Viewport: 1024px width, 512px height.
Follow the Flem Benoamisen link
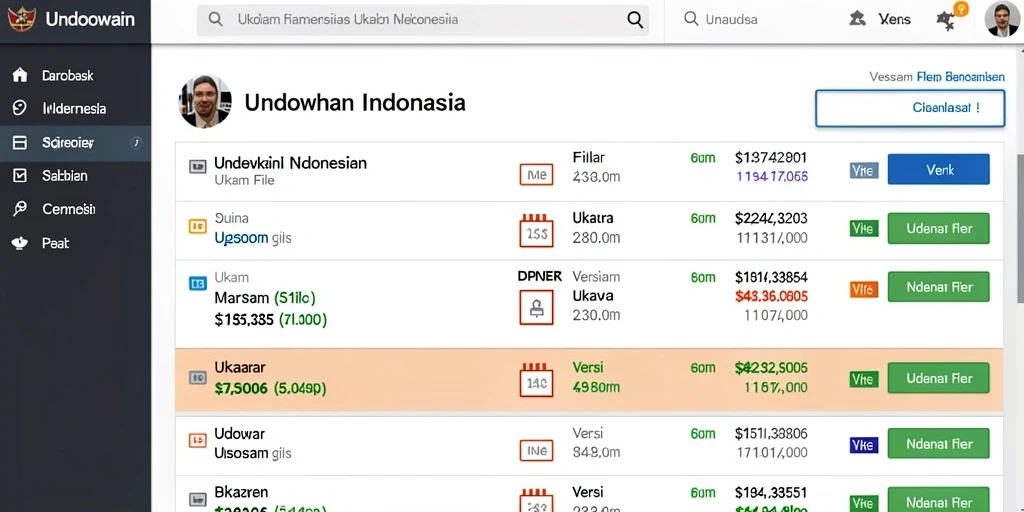click(961, 77)
